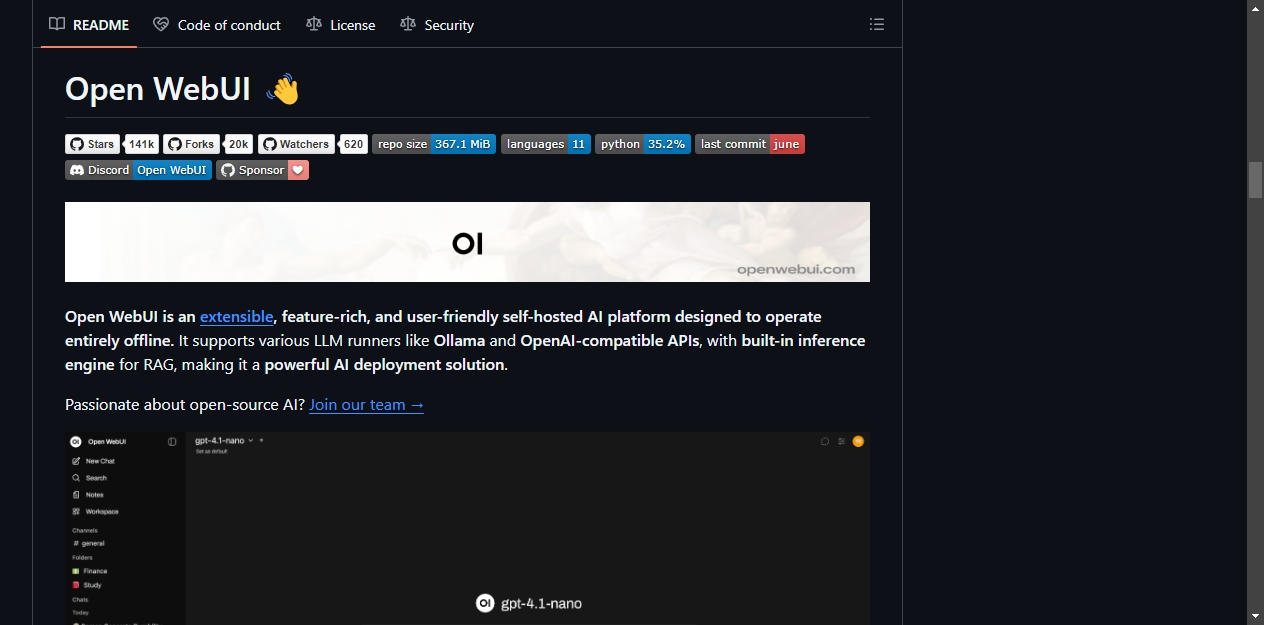Open the Open WebUI demo screenshot
1264x625 pixels.
(467, 528)
